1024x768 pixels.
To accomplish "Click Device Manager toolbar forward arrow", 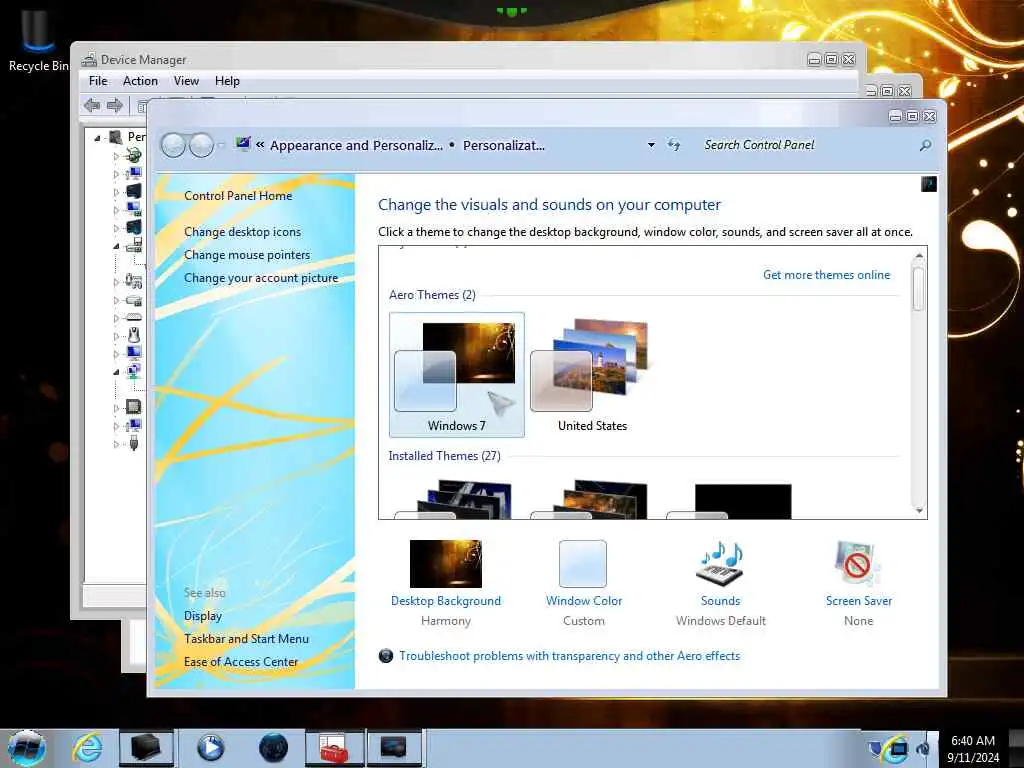I will click(115, 105).
